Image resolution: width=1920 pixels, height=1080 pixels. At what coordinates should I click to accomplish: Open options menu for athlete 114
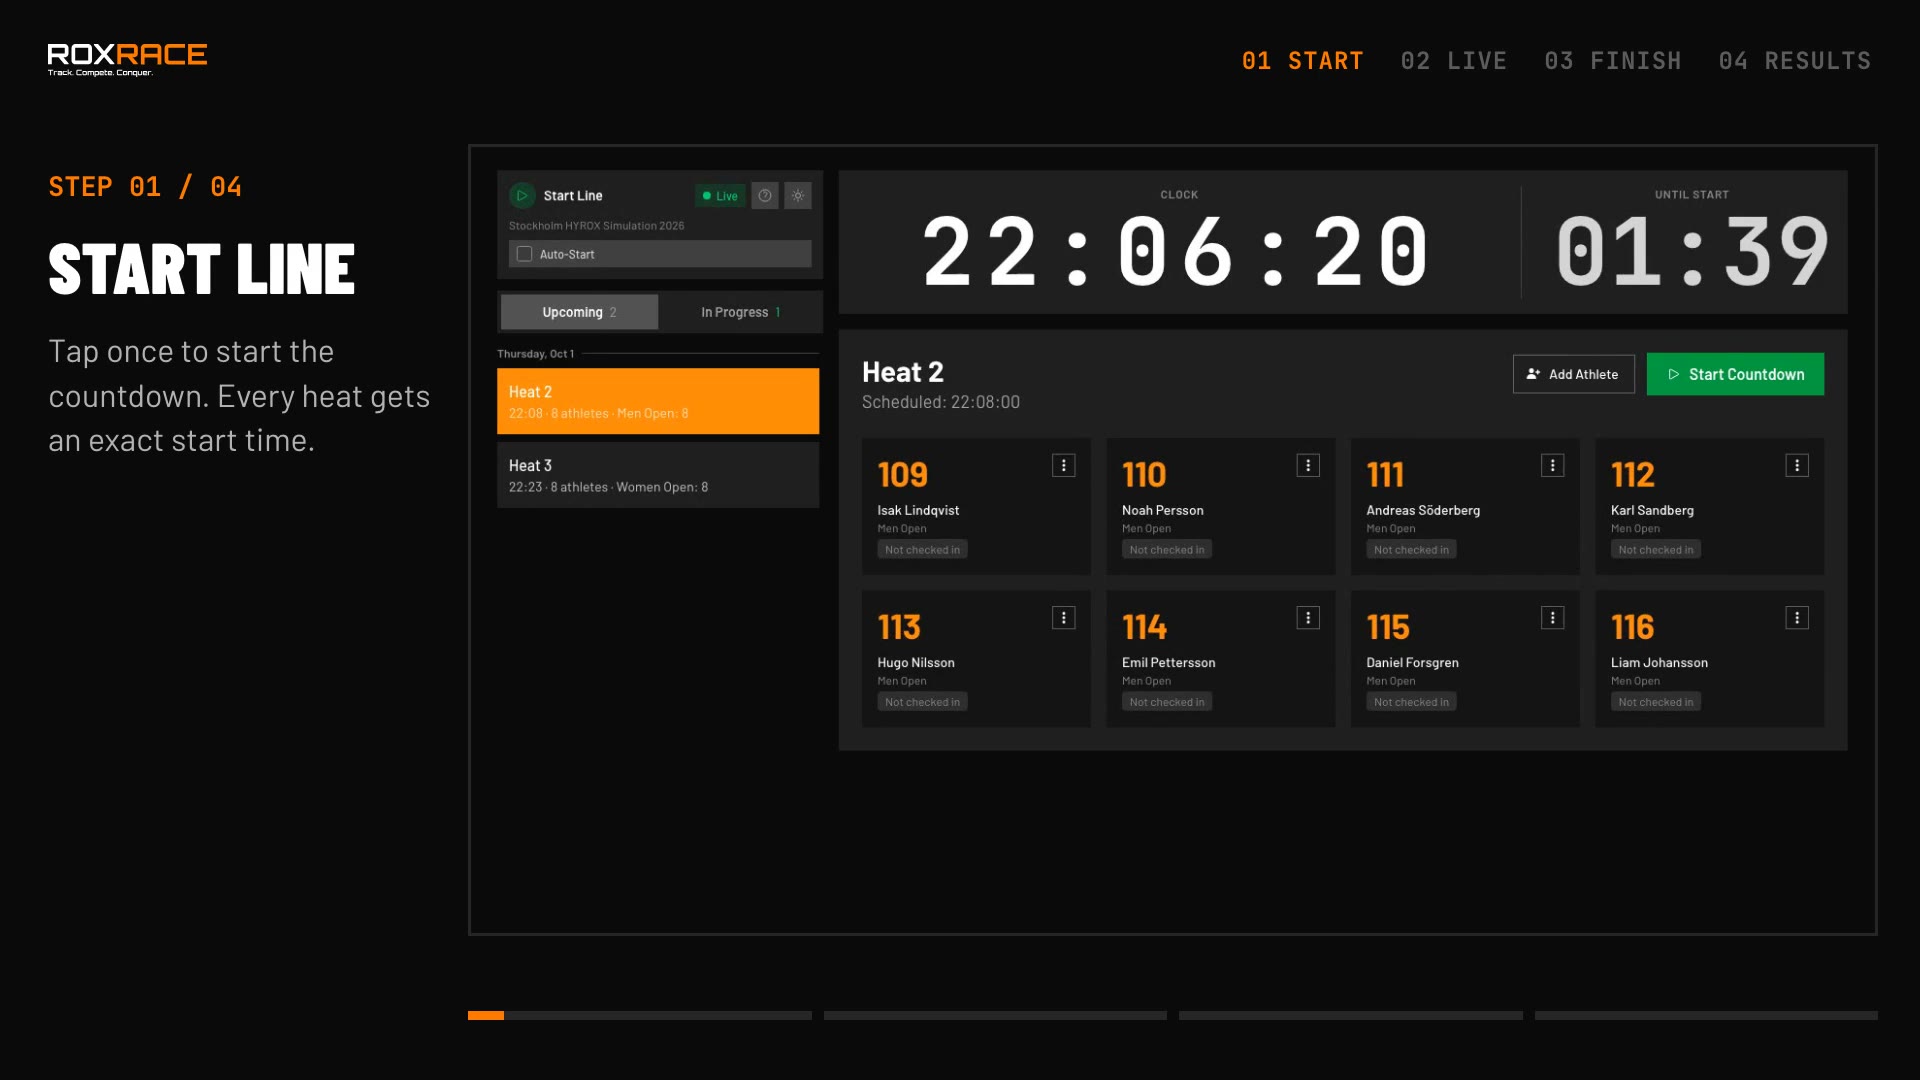tap(1308, 618)
